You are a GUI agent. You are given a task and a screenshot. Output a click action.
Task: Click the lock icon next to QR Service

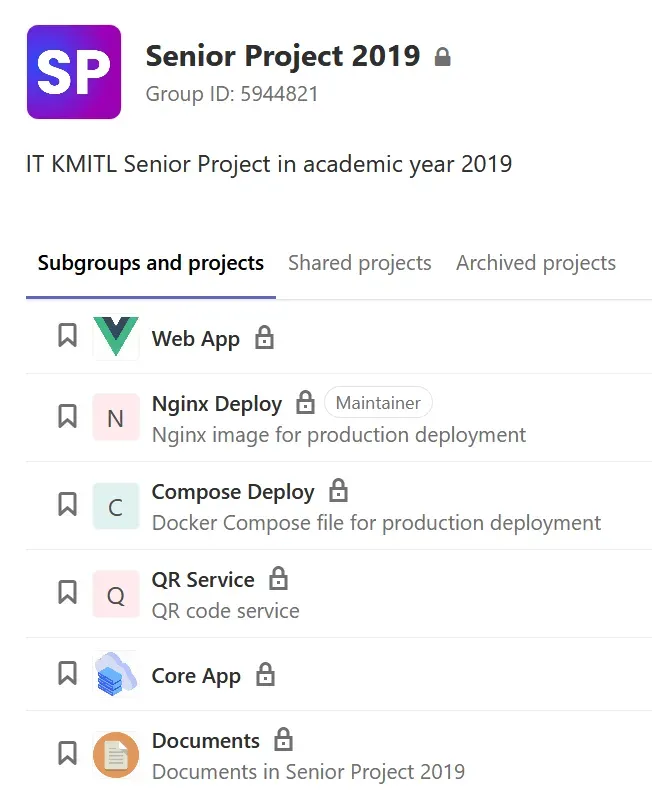(278, 578)
